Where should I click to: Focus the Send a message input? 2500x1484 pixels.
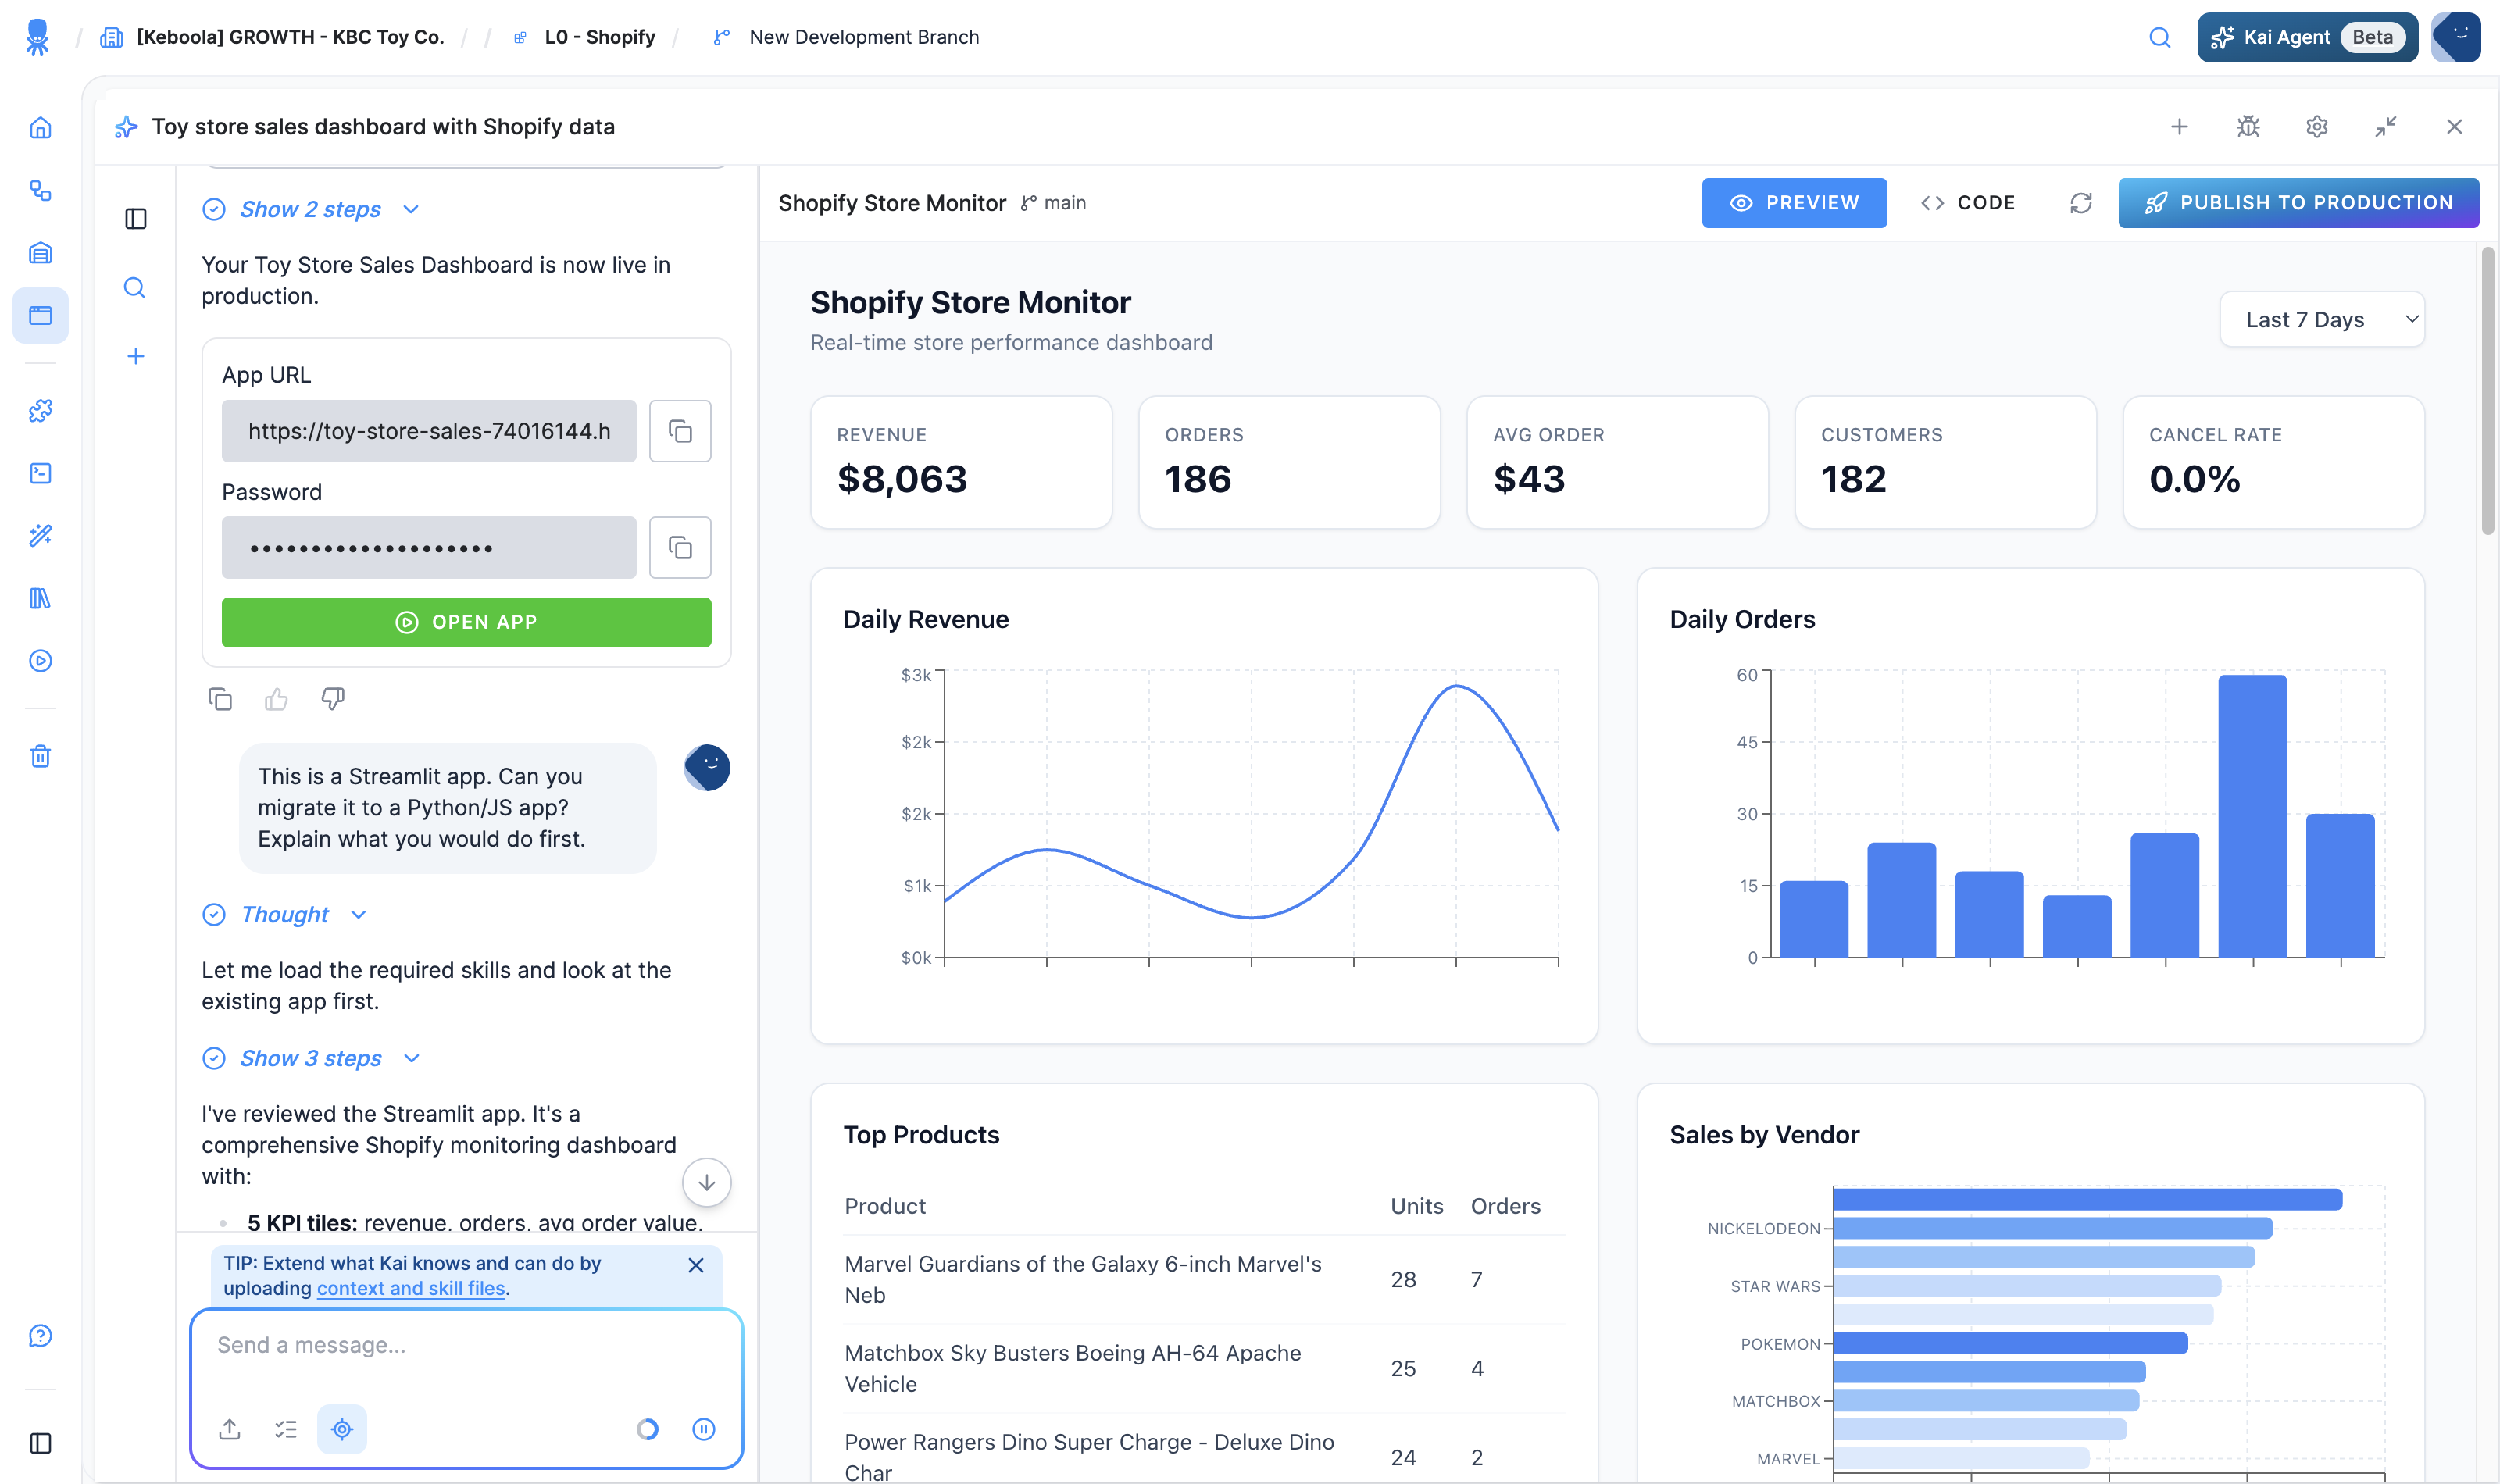(x=466, y=1346)
